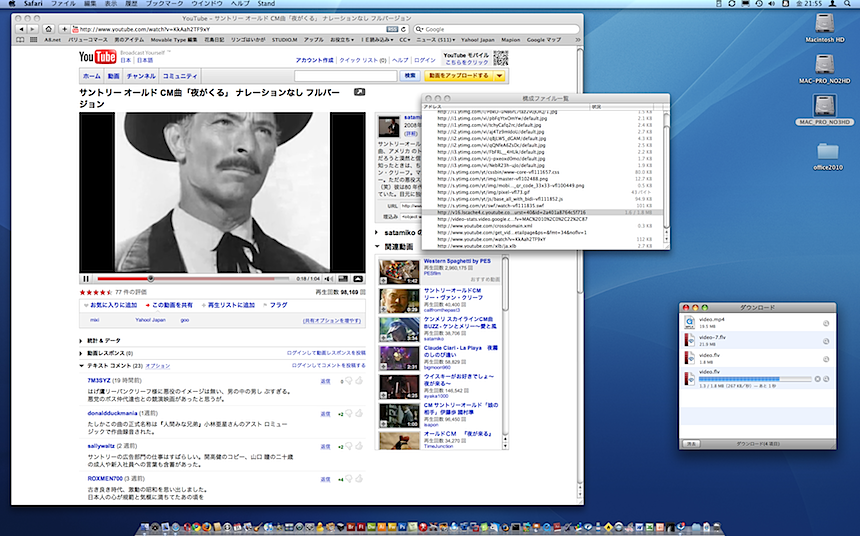Select MAC_PRO_NO3HD drive on desktop
860x536 pixels.
click(x=824, y=105)
